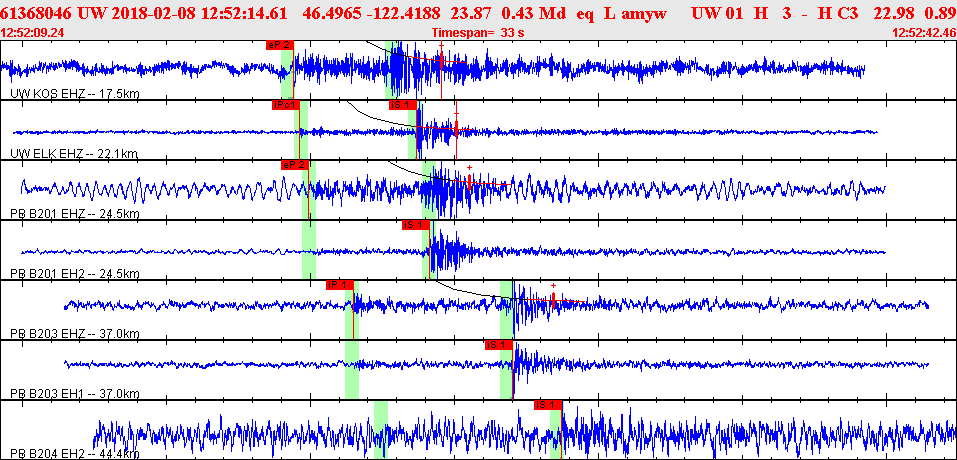The image size is (957, 460).
Task: Click the green P window on B203 EH1 trace
Action: pos(352,369)
